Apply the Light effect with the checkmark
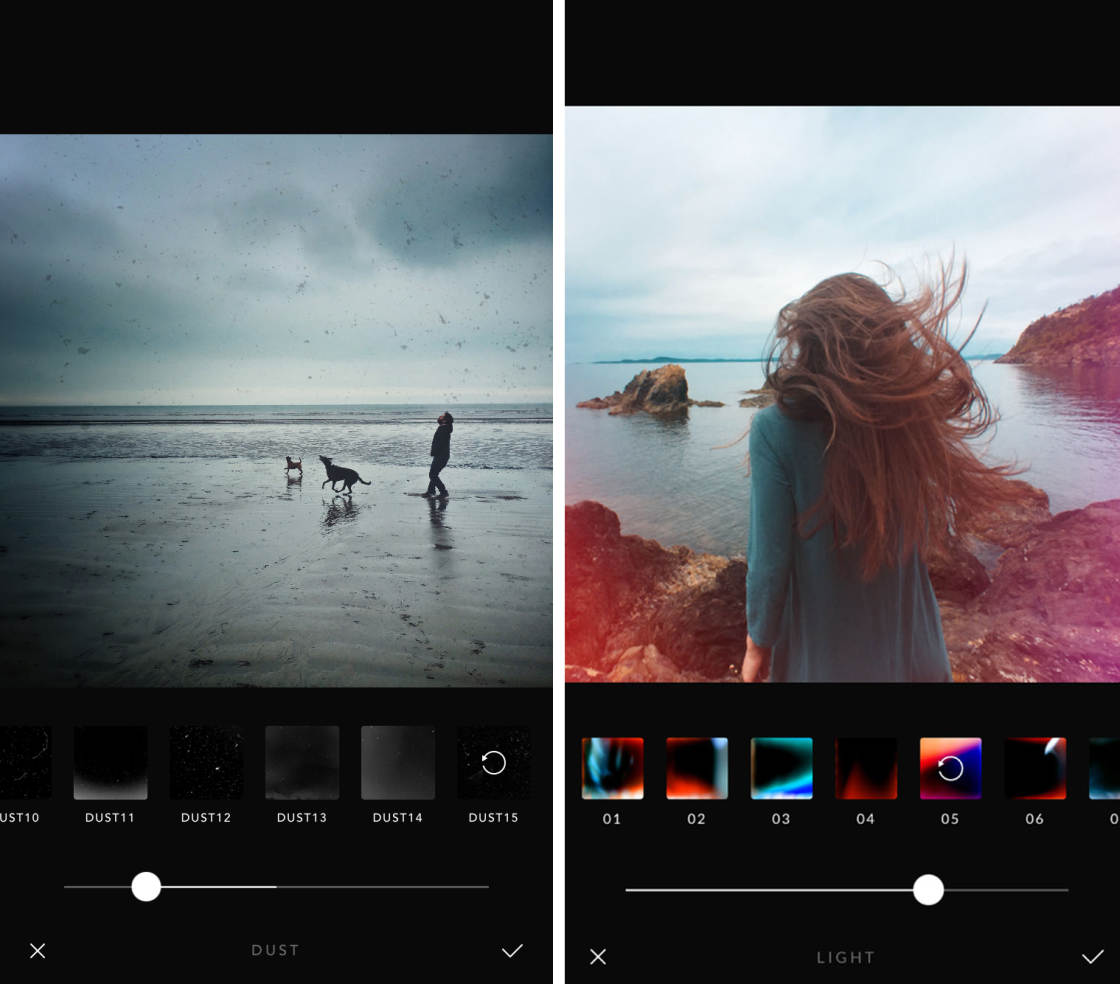The image size is (1120, 984). (1092, 956)
